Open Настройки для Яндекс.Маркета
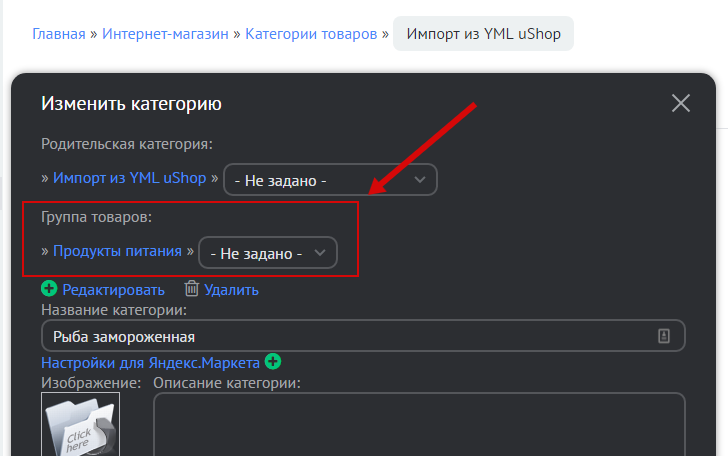The height and width of the screenshot is (456, 728). 150,362
